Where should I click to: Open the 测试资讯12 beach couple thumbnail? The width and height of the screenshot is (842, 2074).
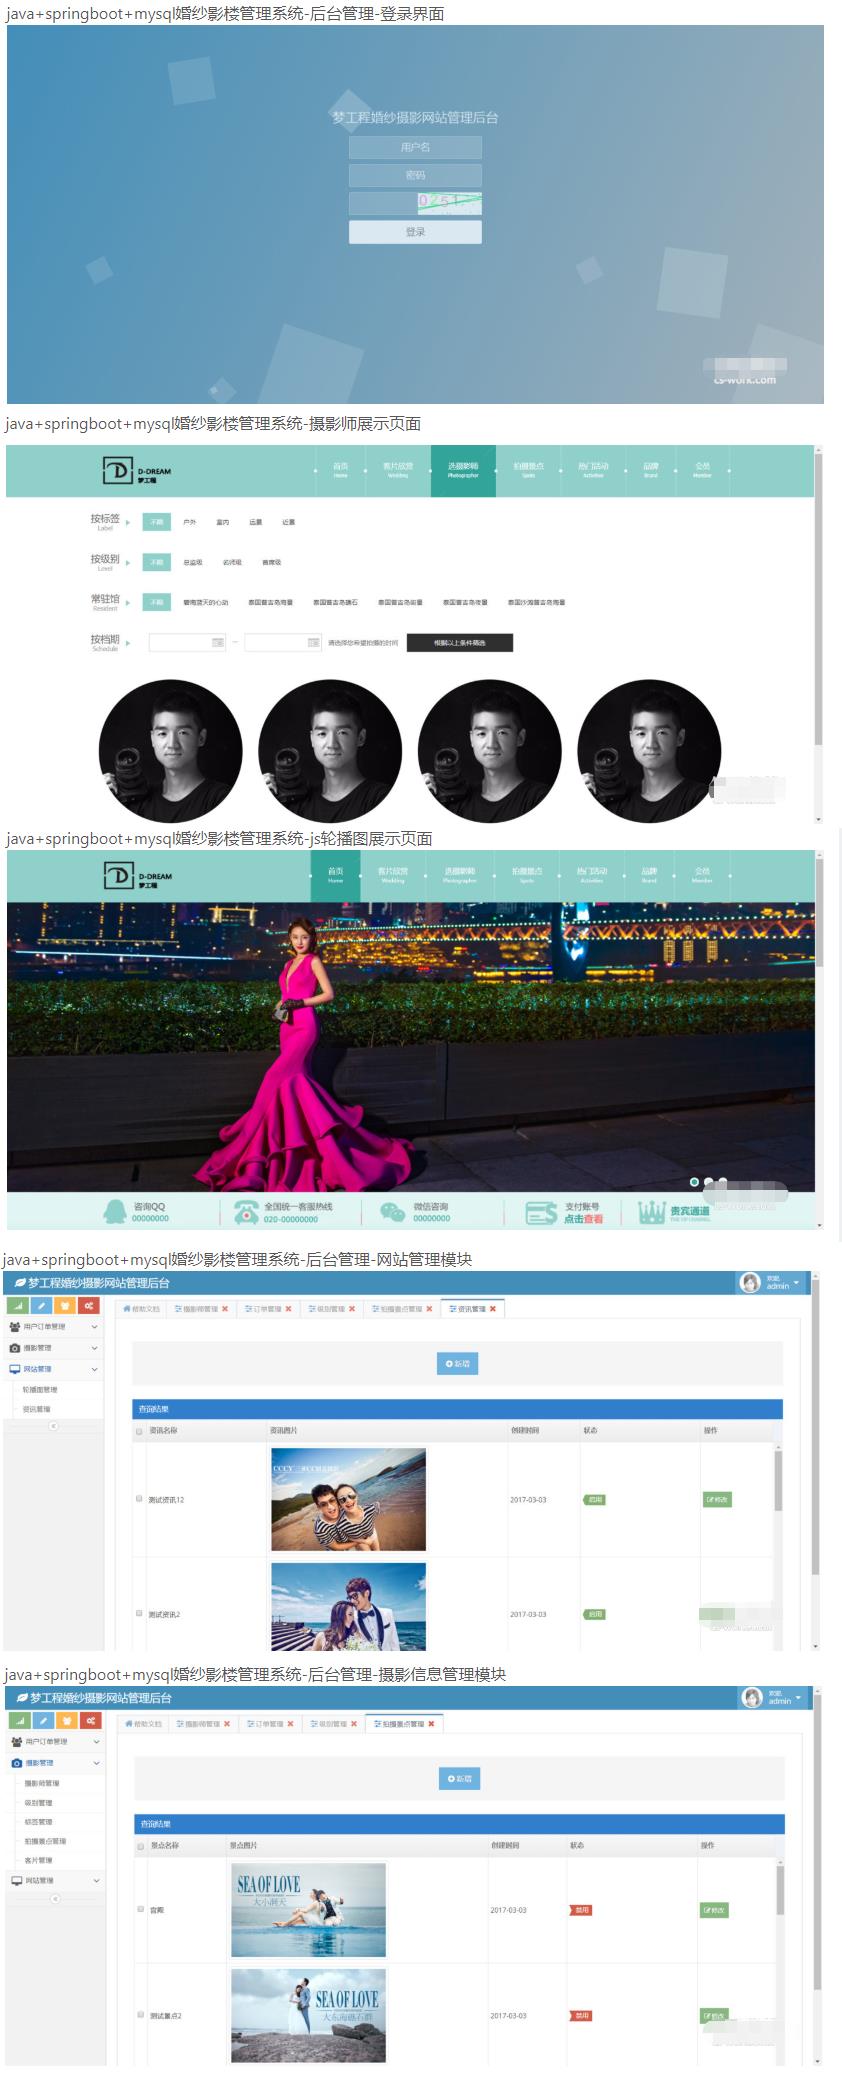348,1500
